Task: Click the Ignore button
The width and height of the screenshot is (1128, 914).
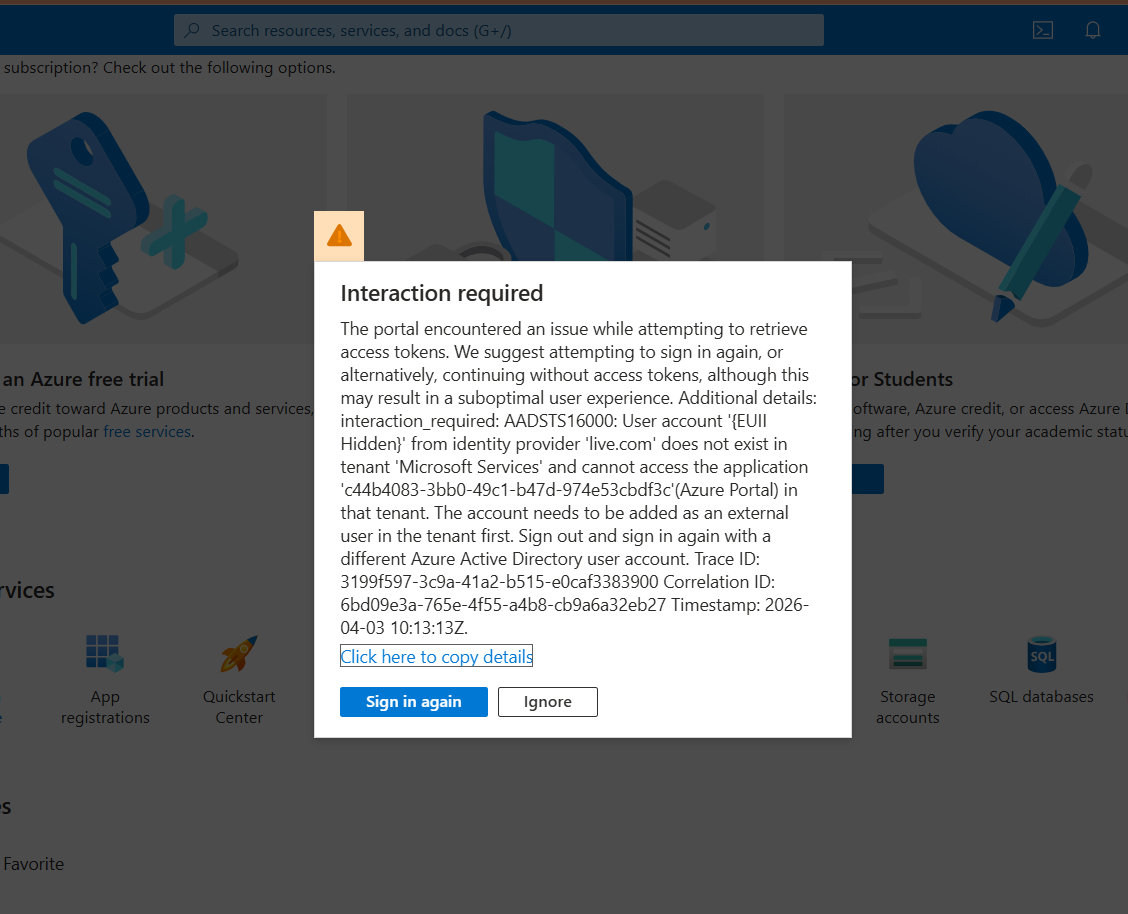Action: 547,702
